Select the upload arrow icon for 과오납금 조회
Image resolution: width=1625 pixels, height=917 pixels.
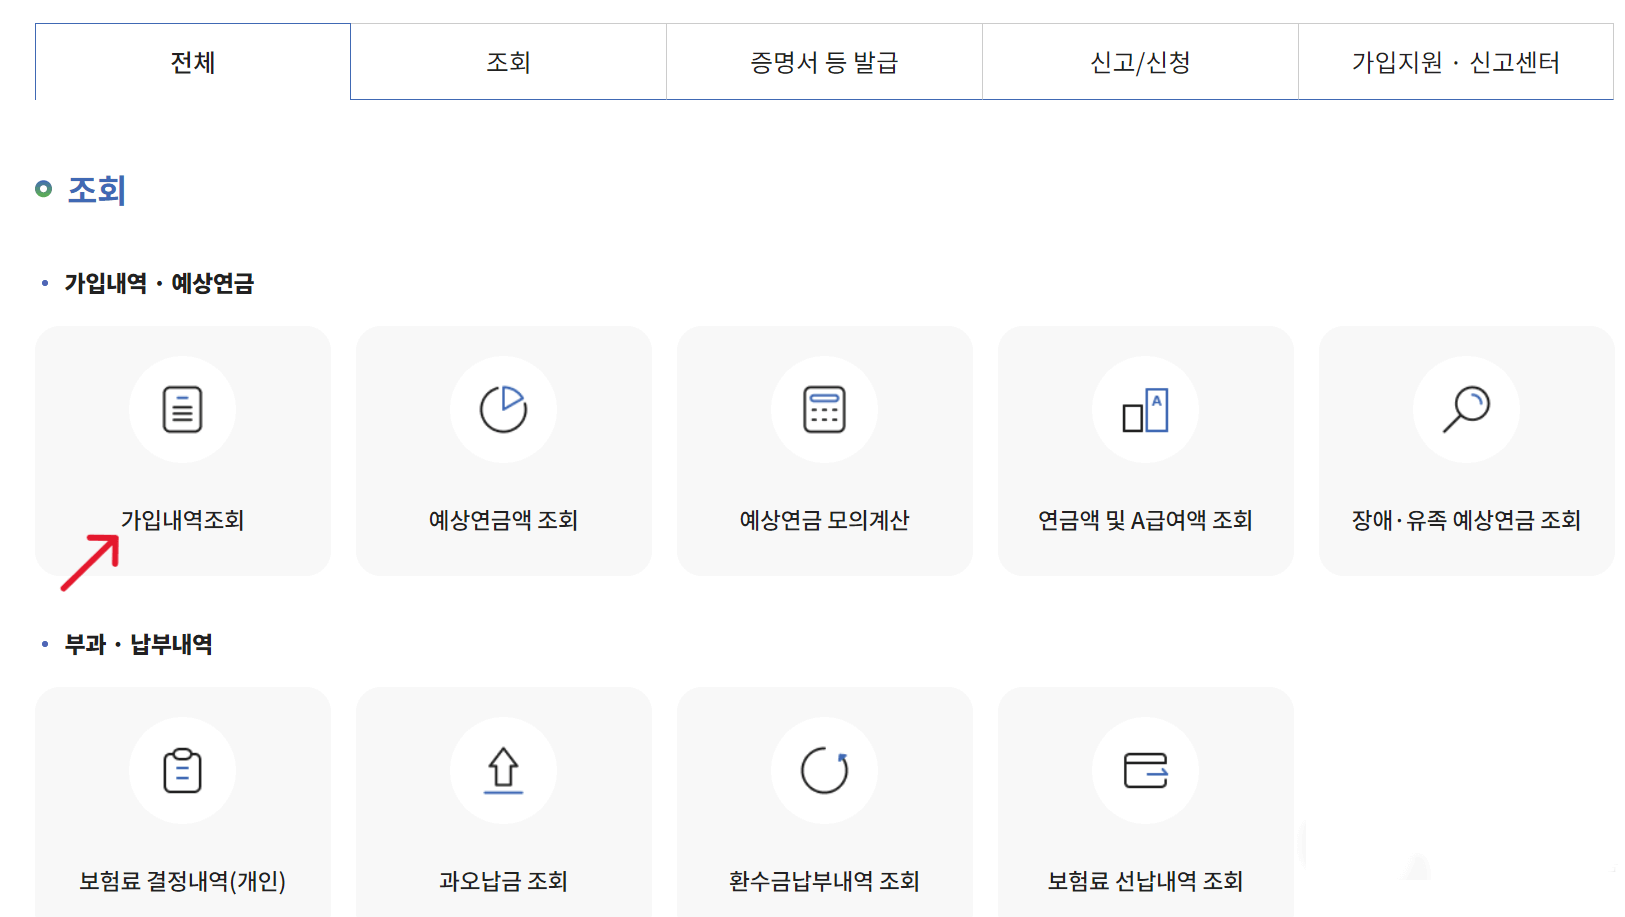pyautogui.click(x=504, y=770)
